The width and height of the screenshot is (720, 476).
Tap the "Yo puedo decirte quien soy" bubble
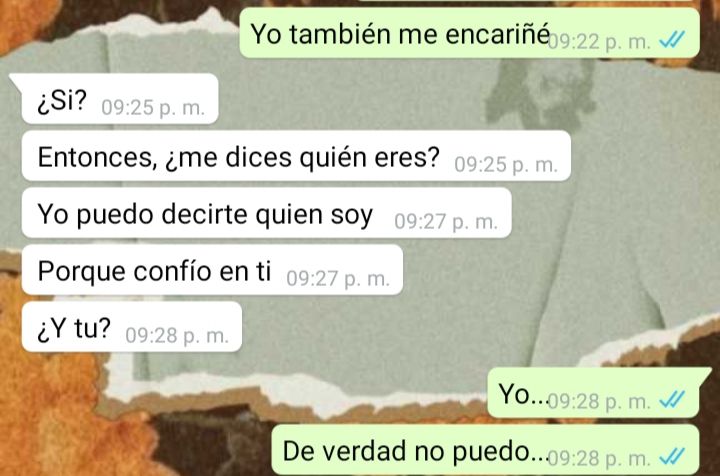pos(266,213)
